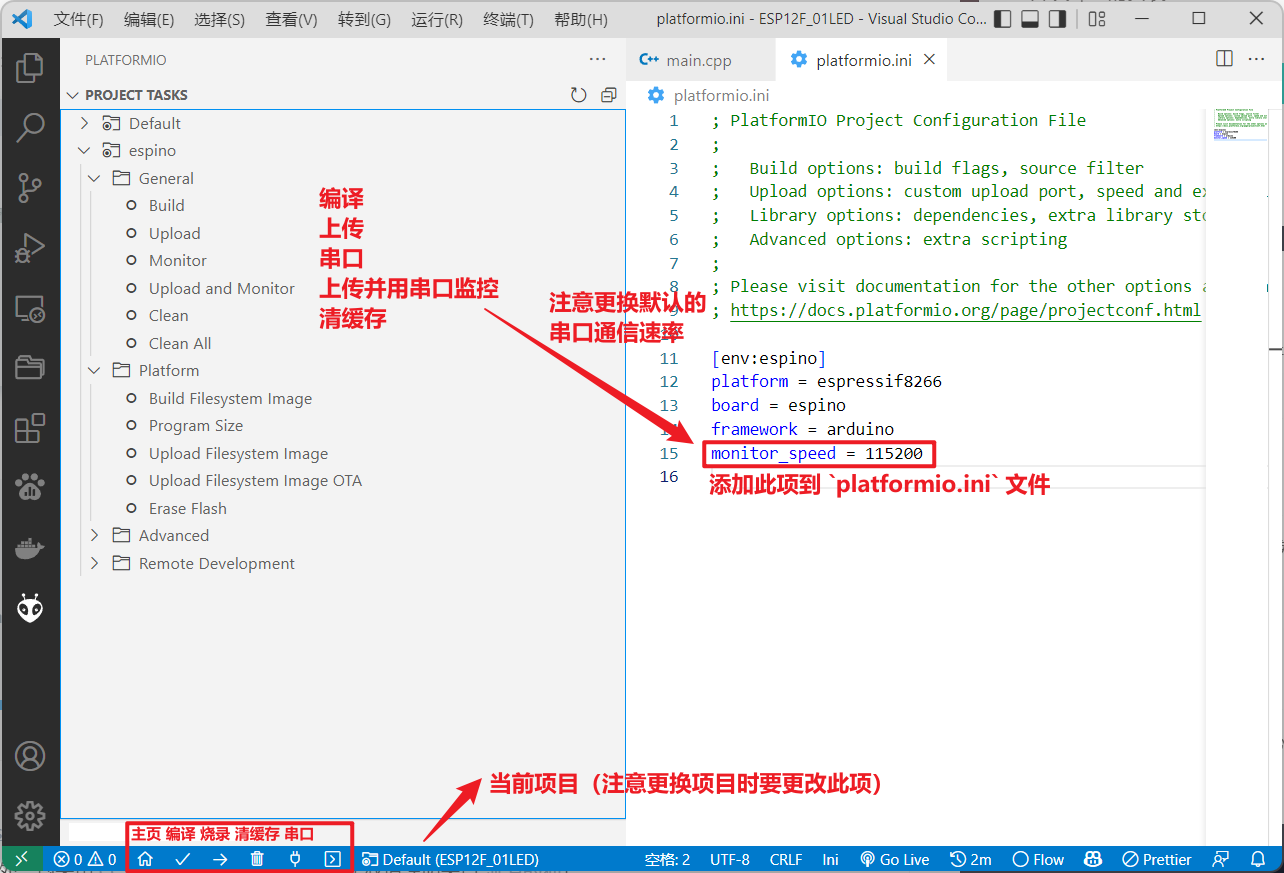This screenshot has height=873, width=1284.
Task: Open Customize Layout in title bar
Action: coord(1097,19)
